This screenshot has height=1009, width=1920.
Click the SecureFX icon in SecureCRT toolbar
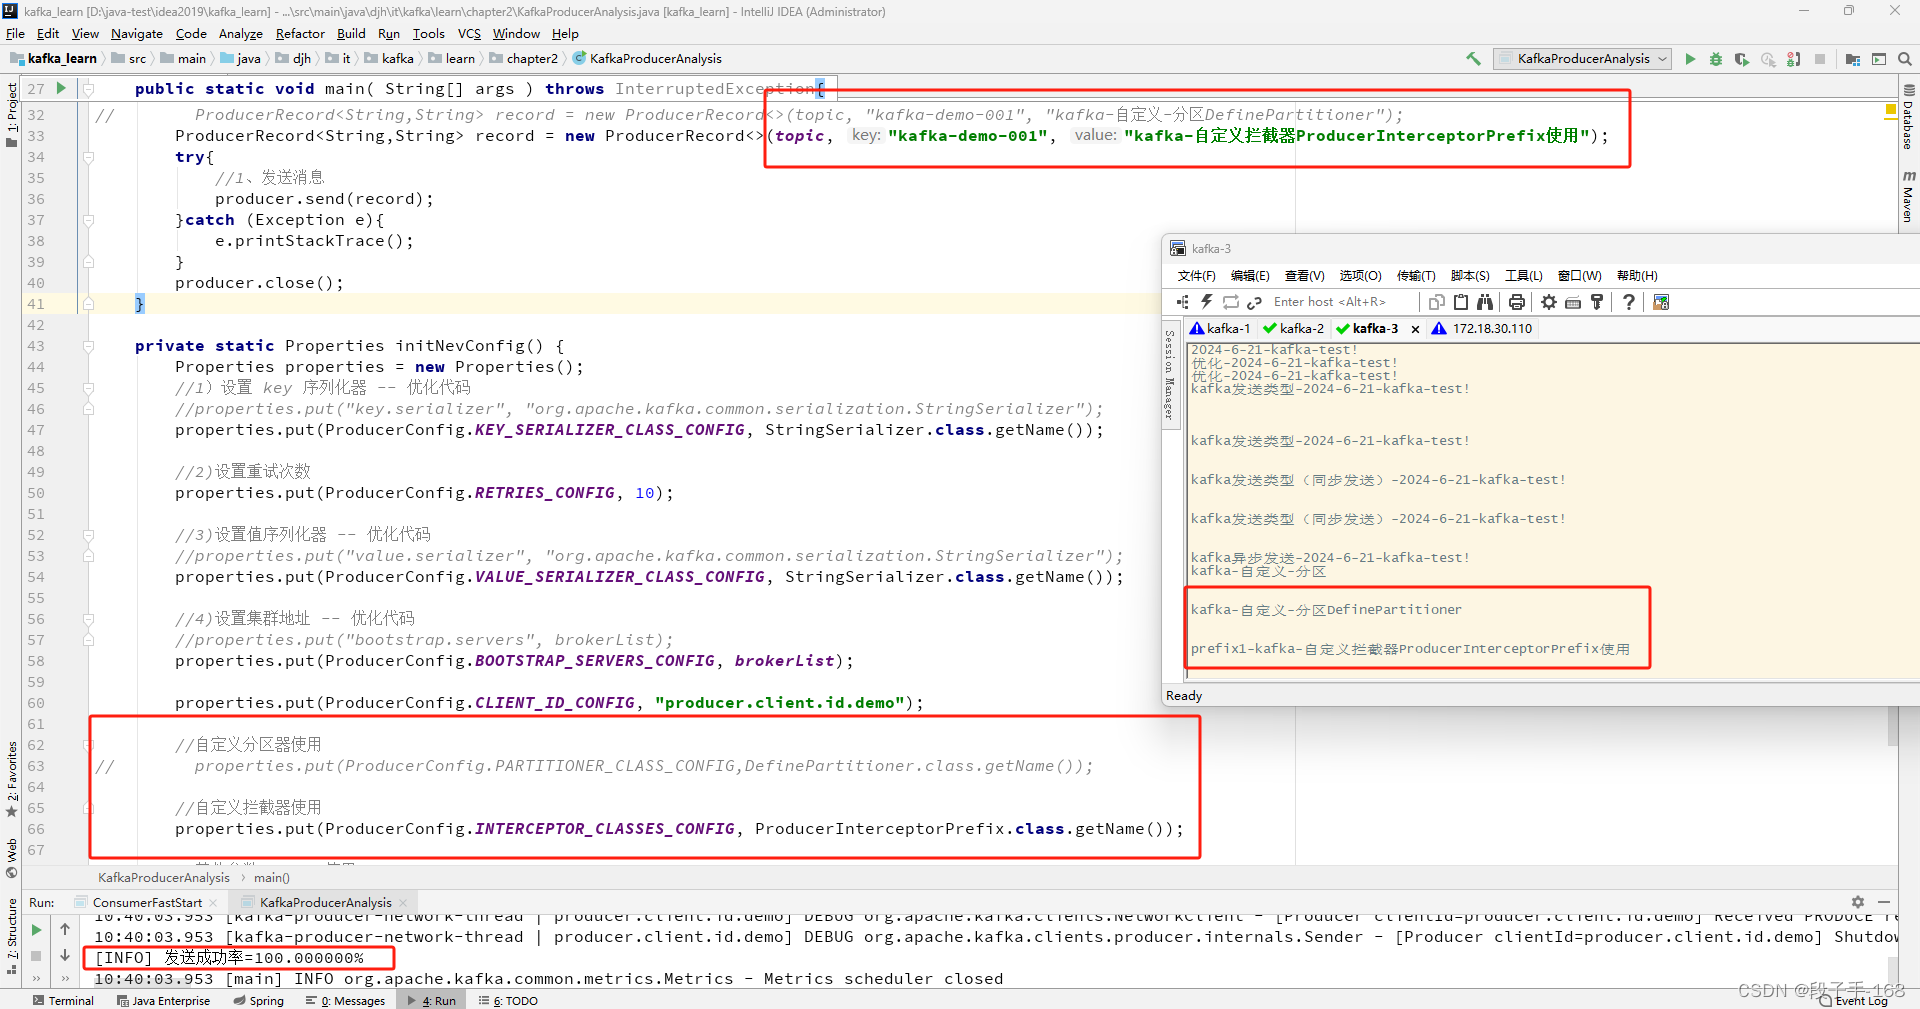(x=1661, y=302)
